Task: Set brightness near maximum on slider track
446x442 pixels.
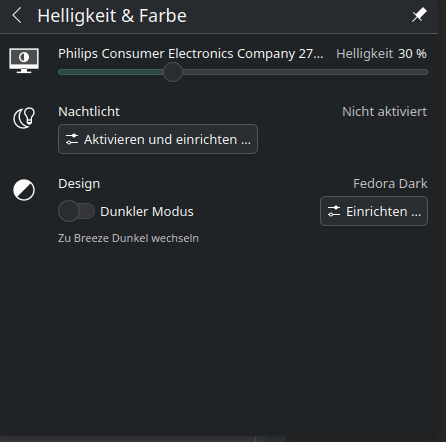Action: 418,72
